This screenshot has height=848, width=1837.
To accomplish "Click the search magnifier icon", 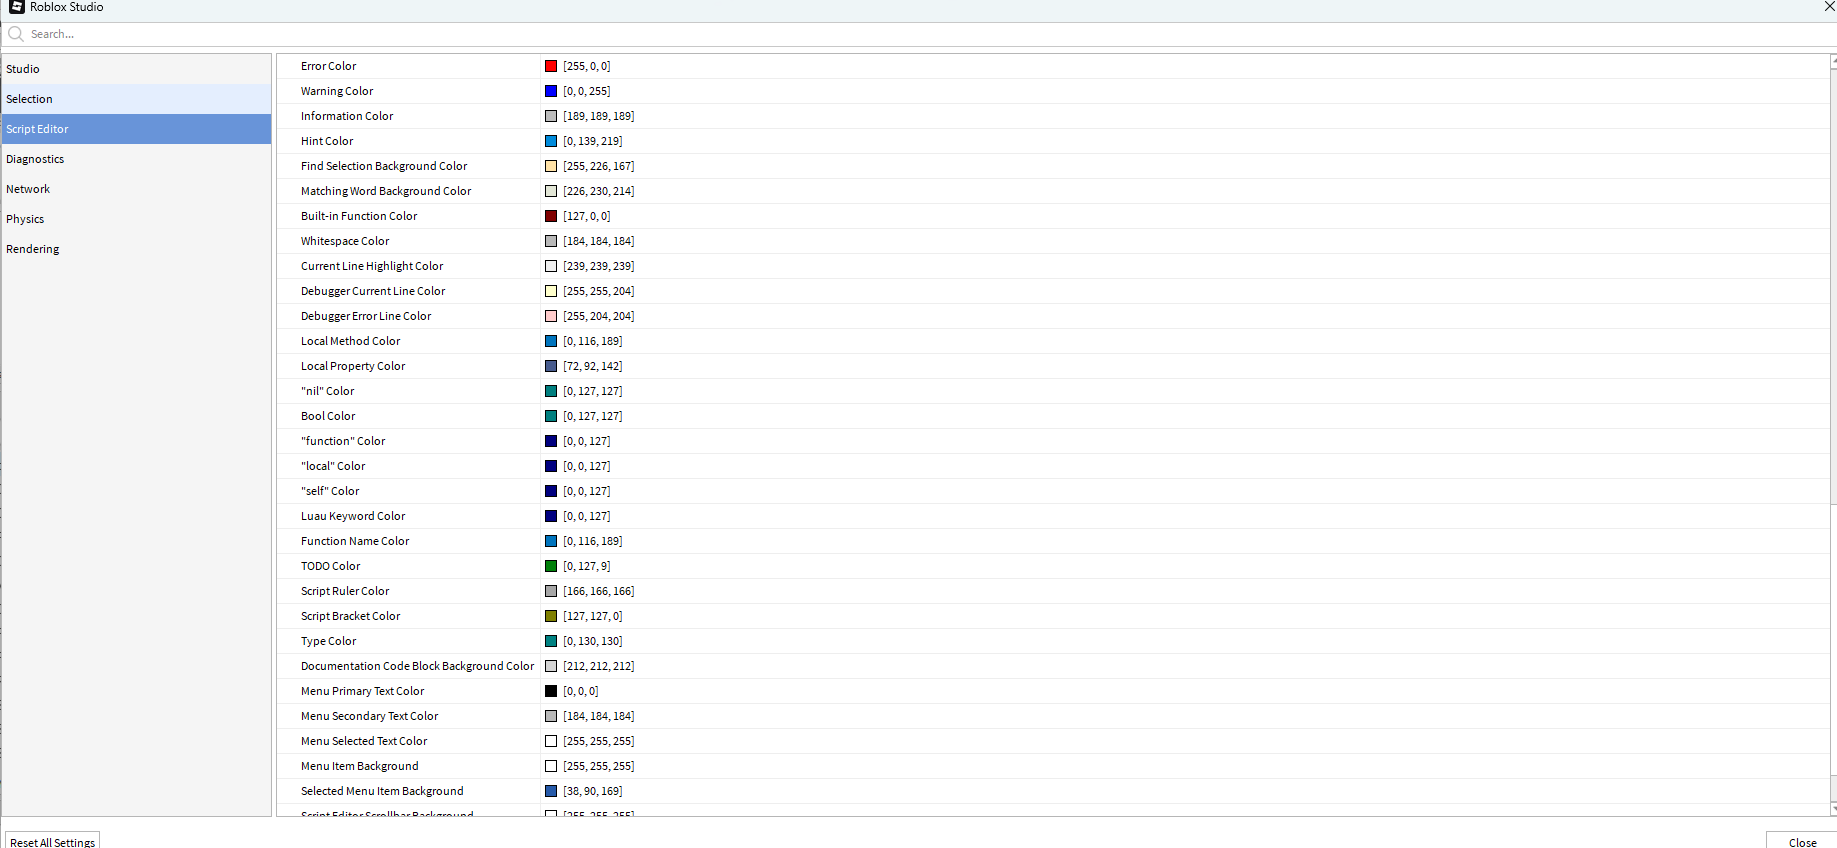I will (x=16, y=34).
